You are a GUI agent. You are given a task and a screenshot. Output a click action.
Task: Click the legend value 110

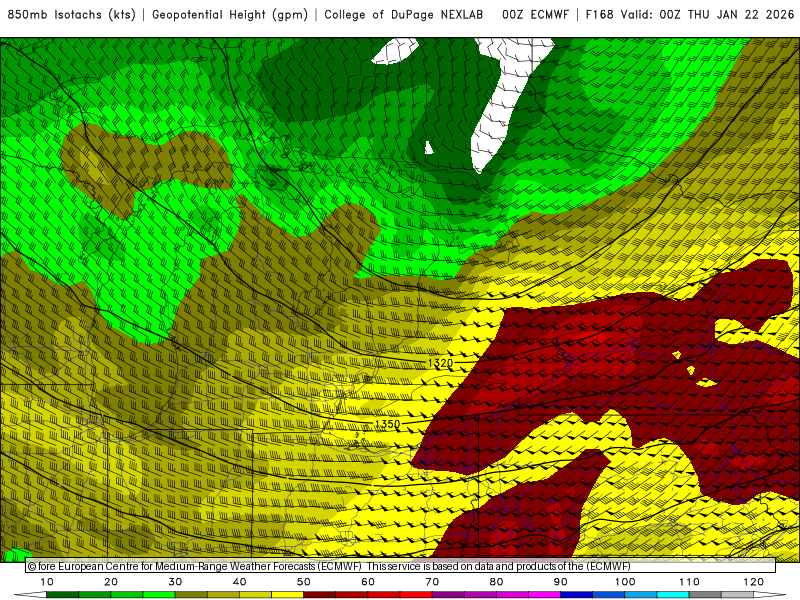tap(689, 582)
